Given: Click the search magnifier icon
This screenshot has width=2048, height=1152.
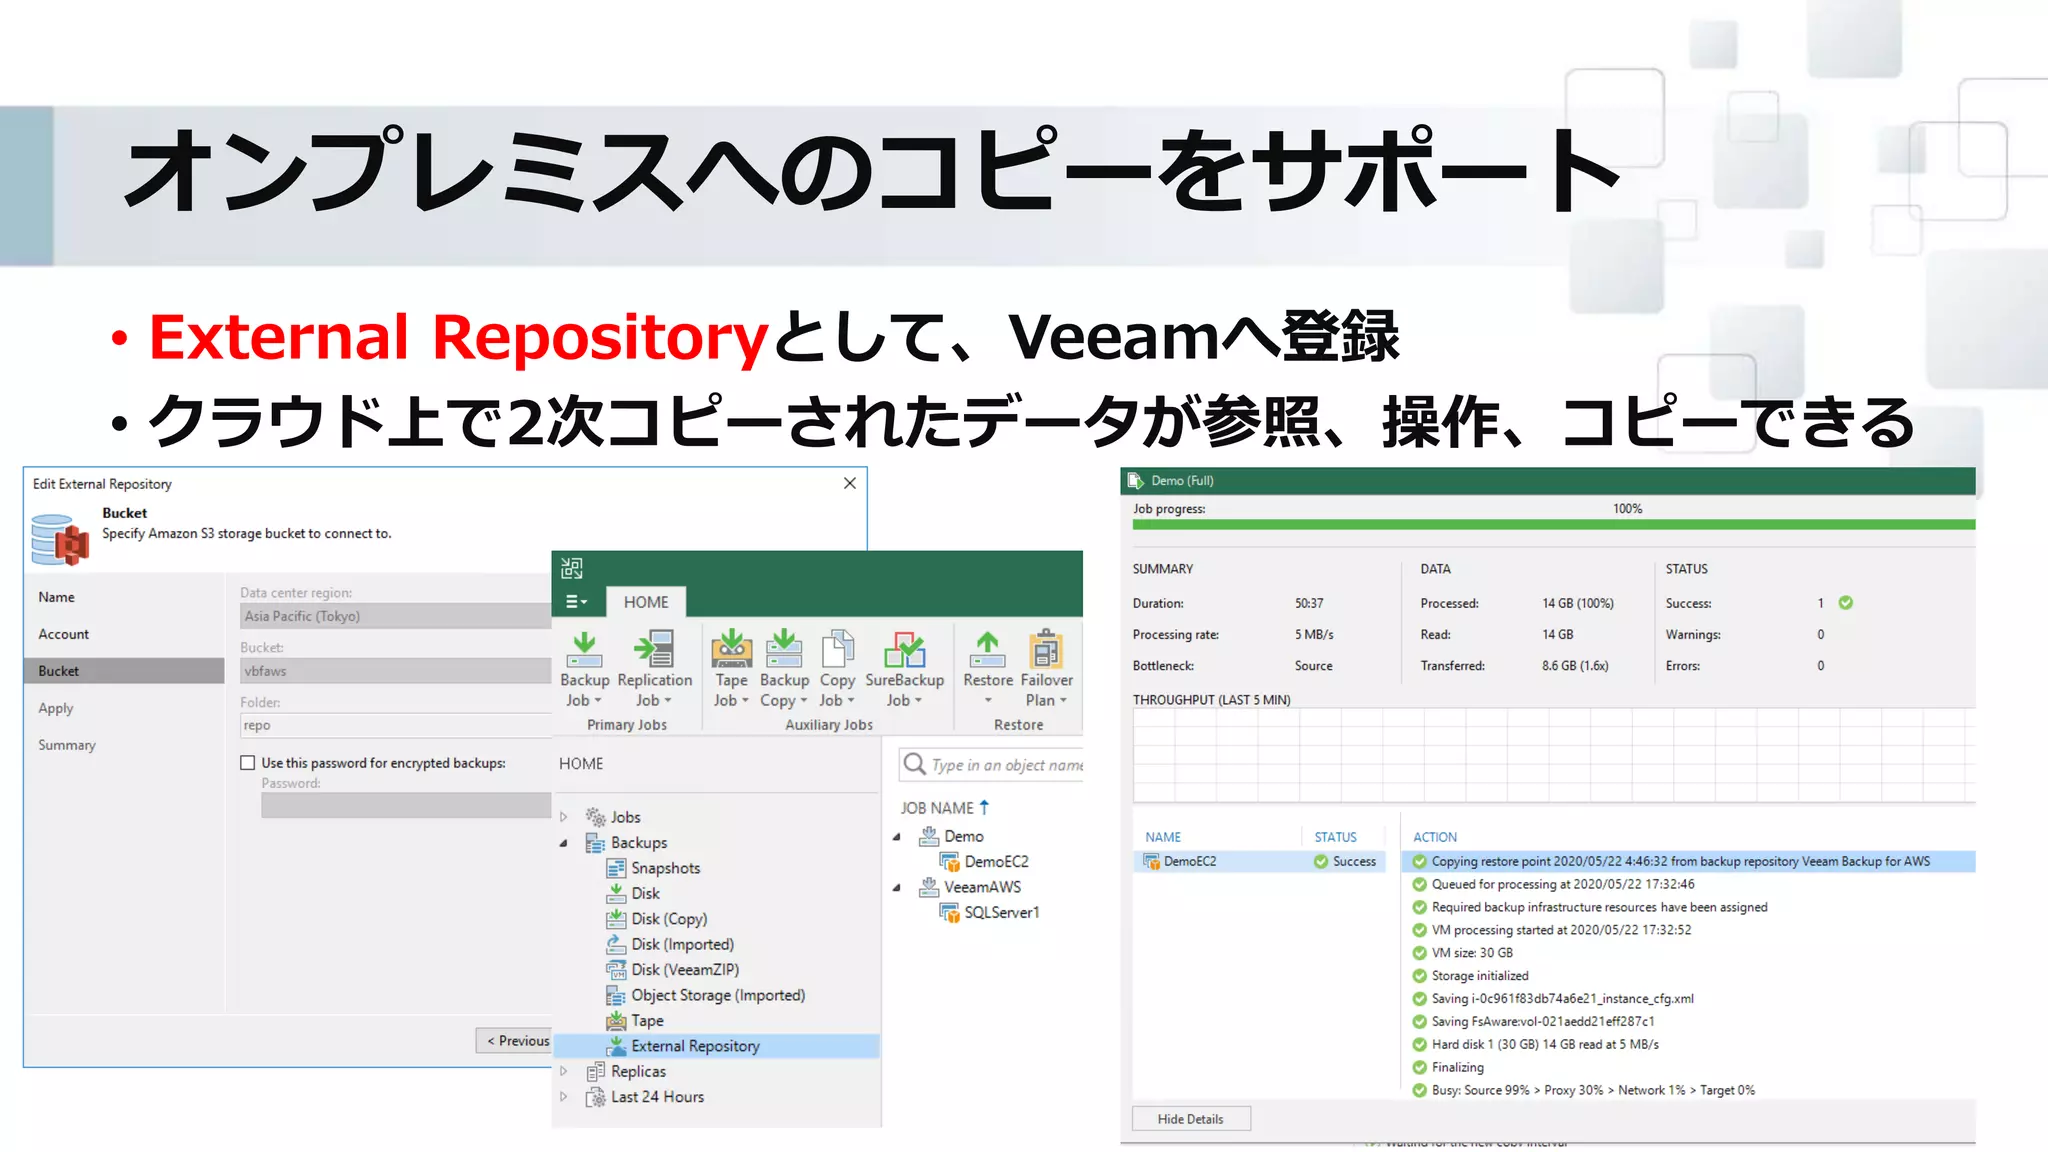Looking at the screenshot, I should click(914, 764).
